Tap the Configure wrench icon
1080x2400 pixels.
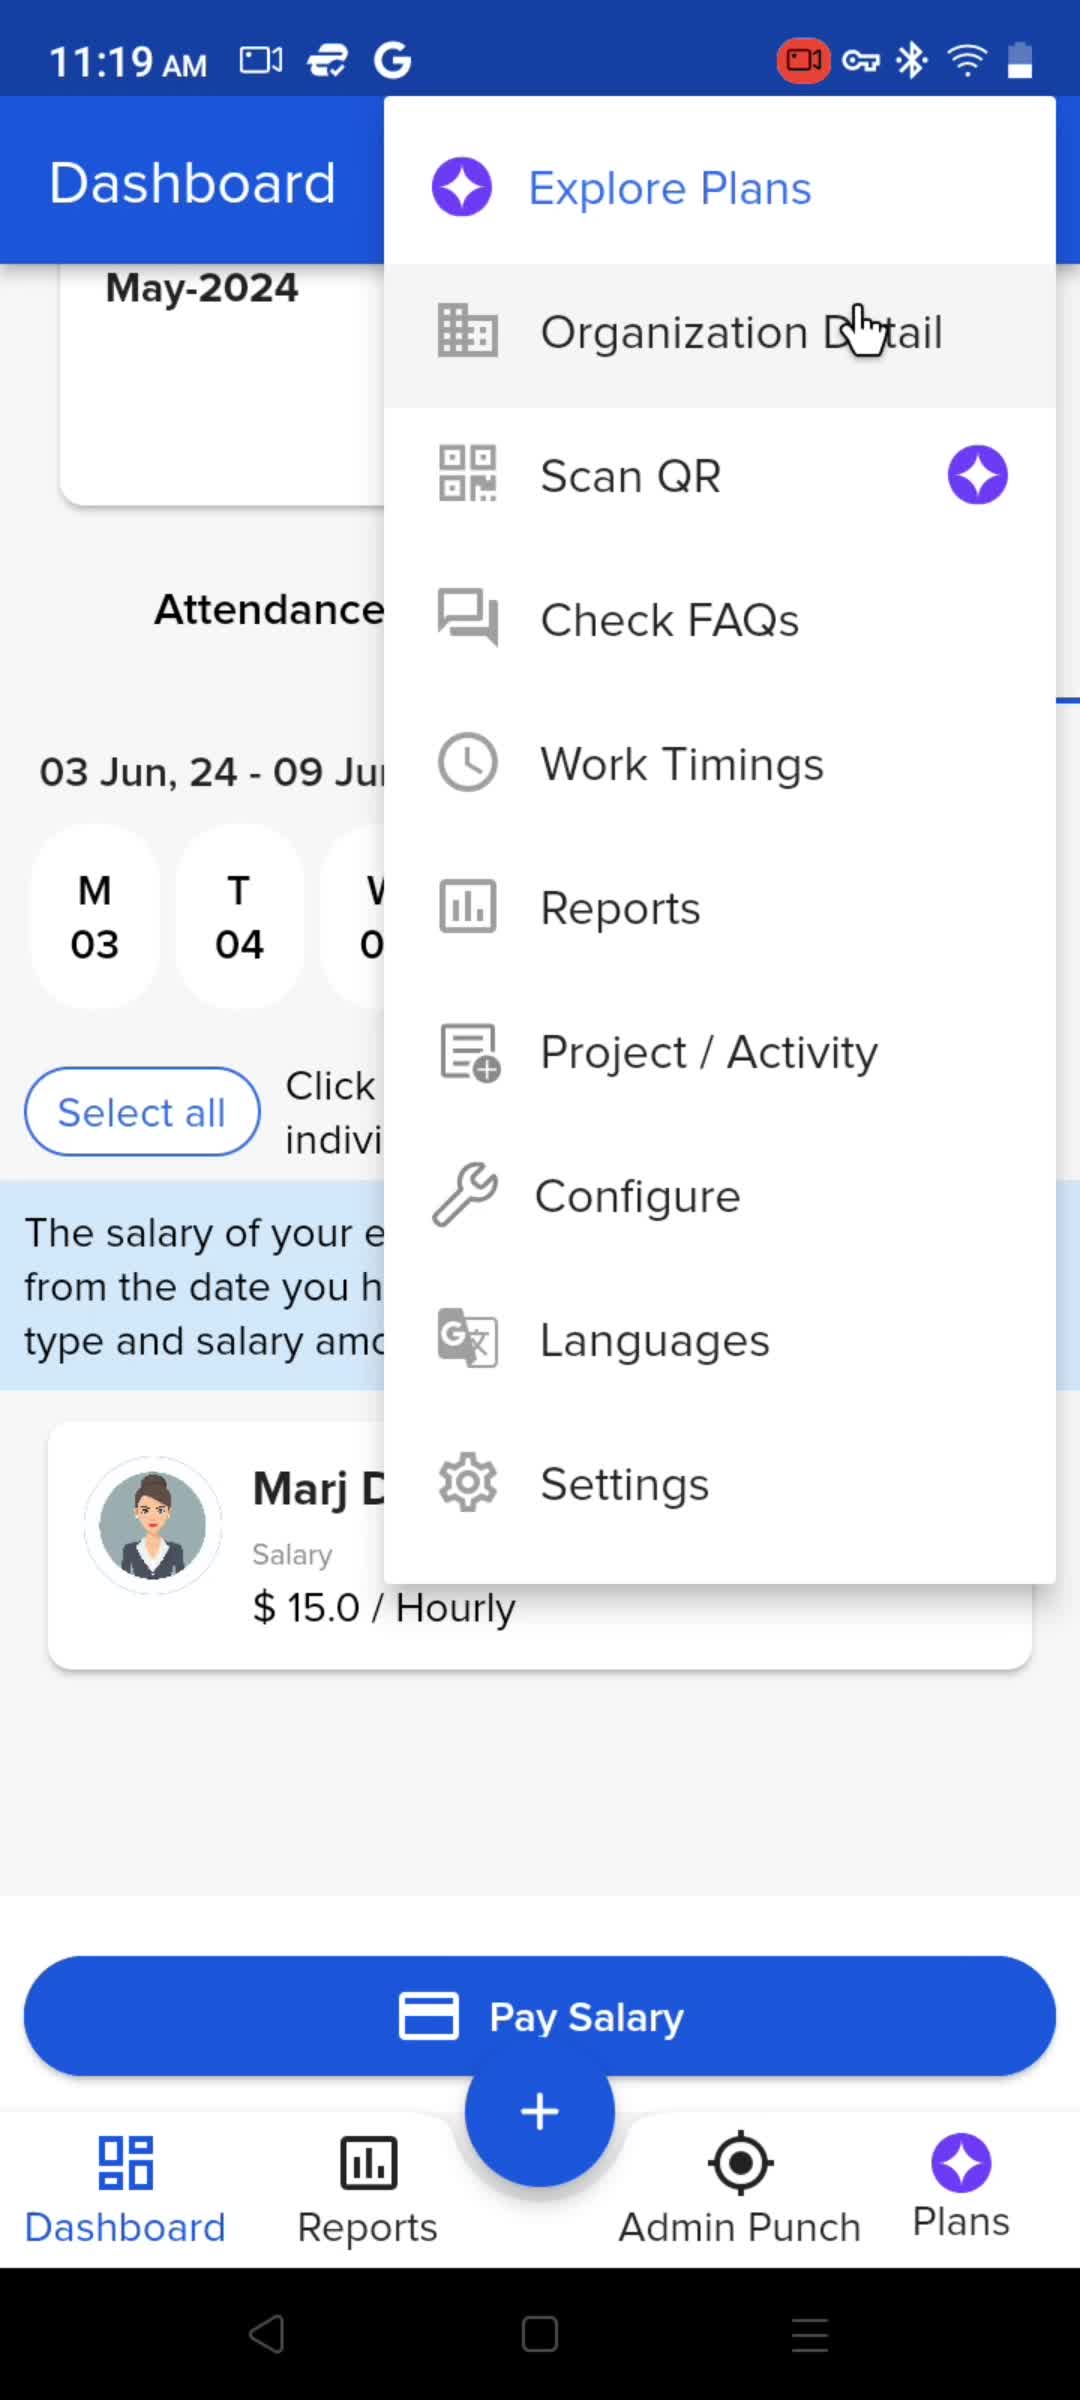[465, 1194]
